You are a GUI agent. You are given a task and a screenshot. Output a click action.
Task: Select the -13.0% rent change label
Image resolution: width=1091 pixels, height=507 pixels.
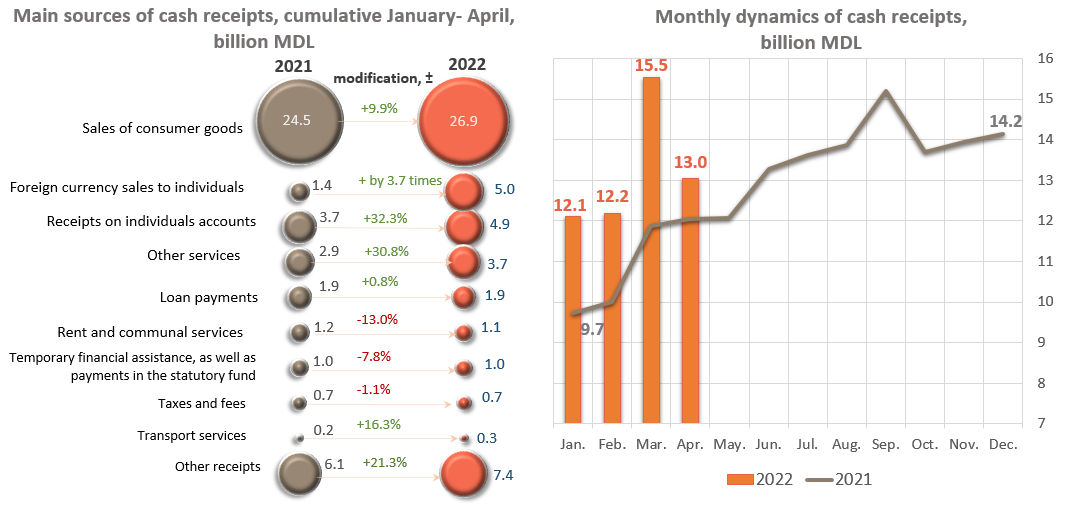click(x=377, y=320)
